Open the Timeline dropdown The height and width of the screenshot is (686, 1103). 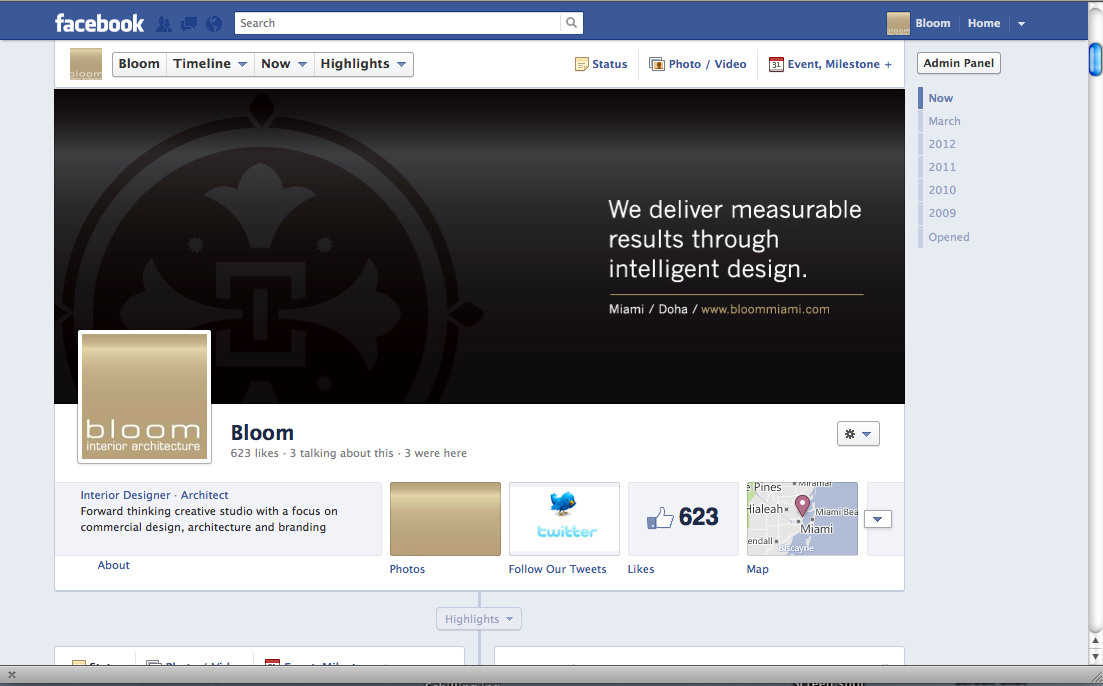point(210,64)
